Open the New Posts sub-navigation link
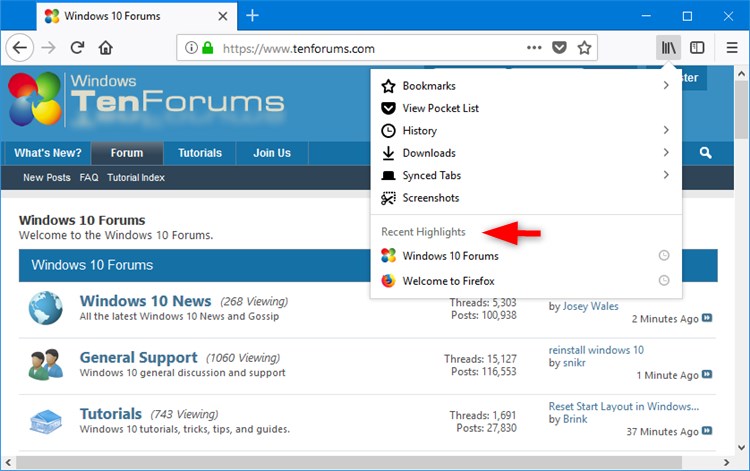The width and height of the screenshot is (750, 471). click(47, 177)
